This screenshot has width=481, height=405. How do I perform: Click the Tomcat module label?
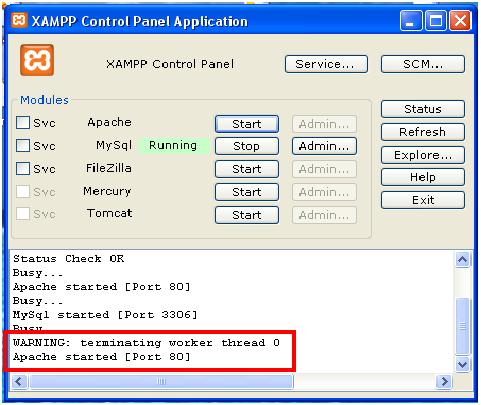click(109, 213)
